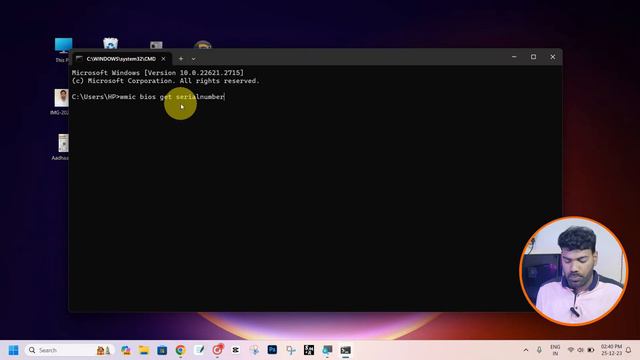
Task: Open the Windows Start menu
Action: (x=13, y=350)
